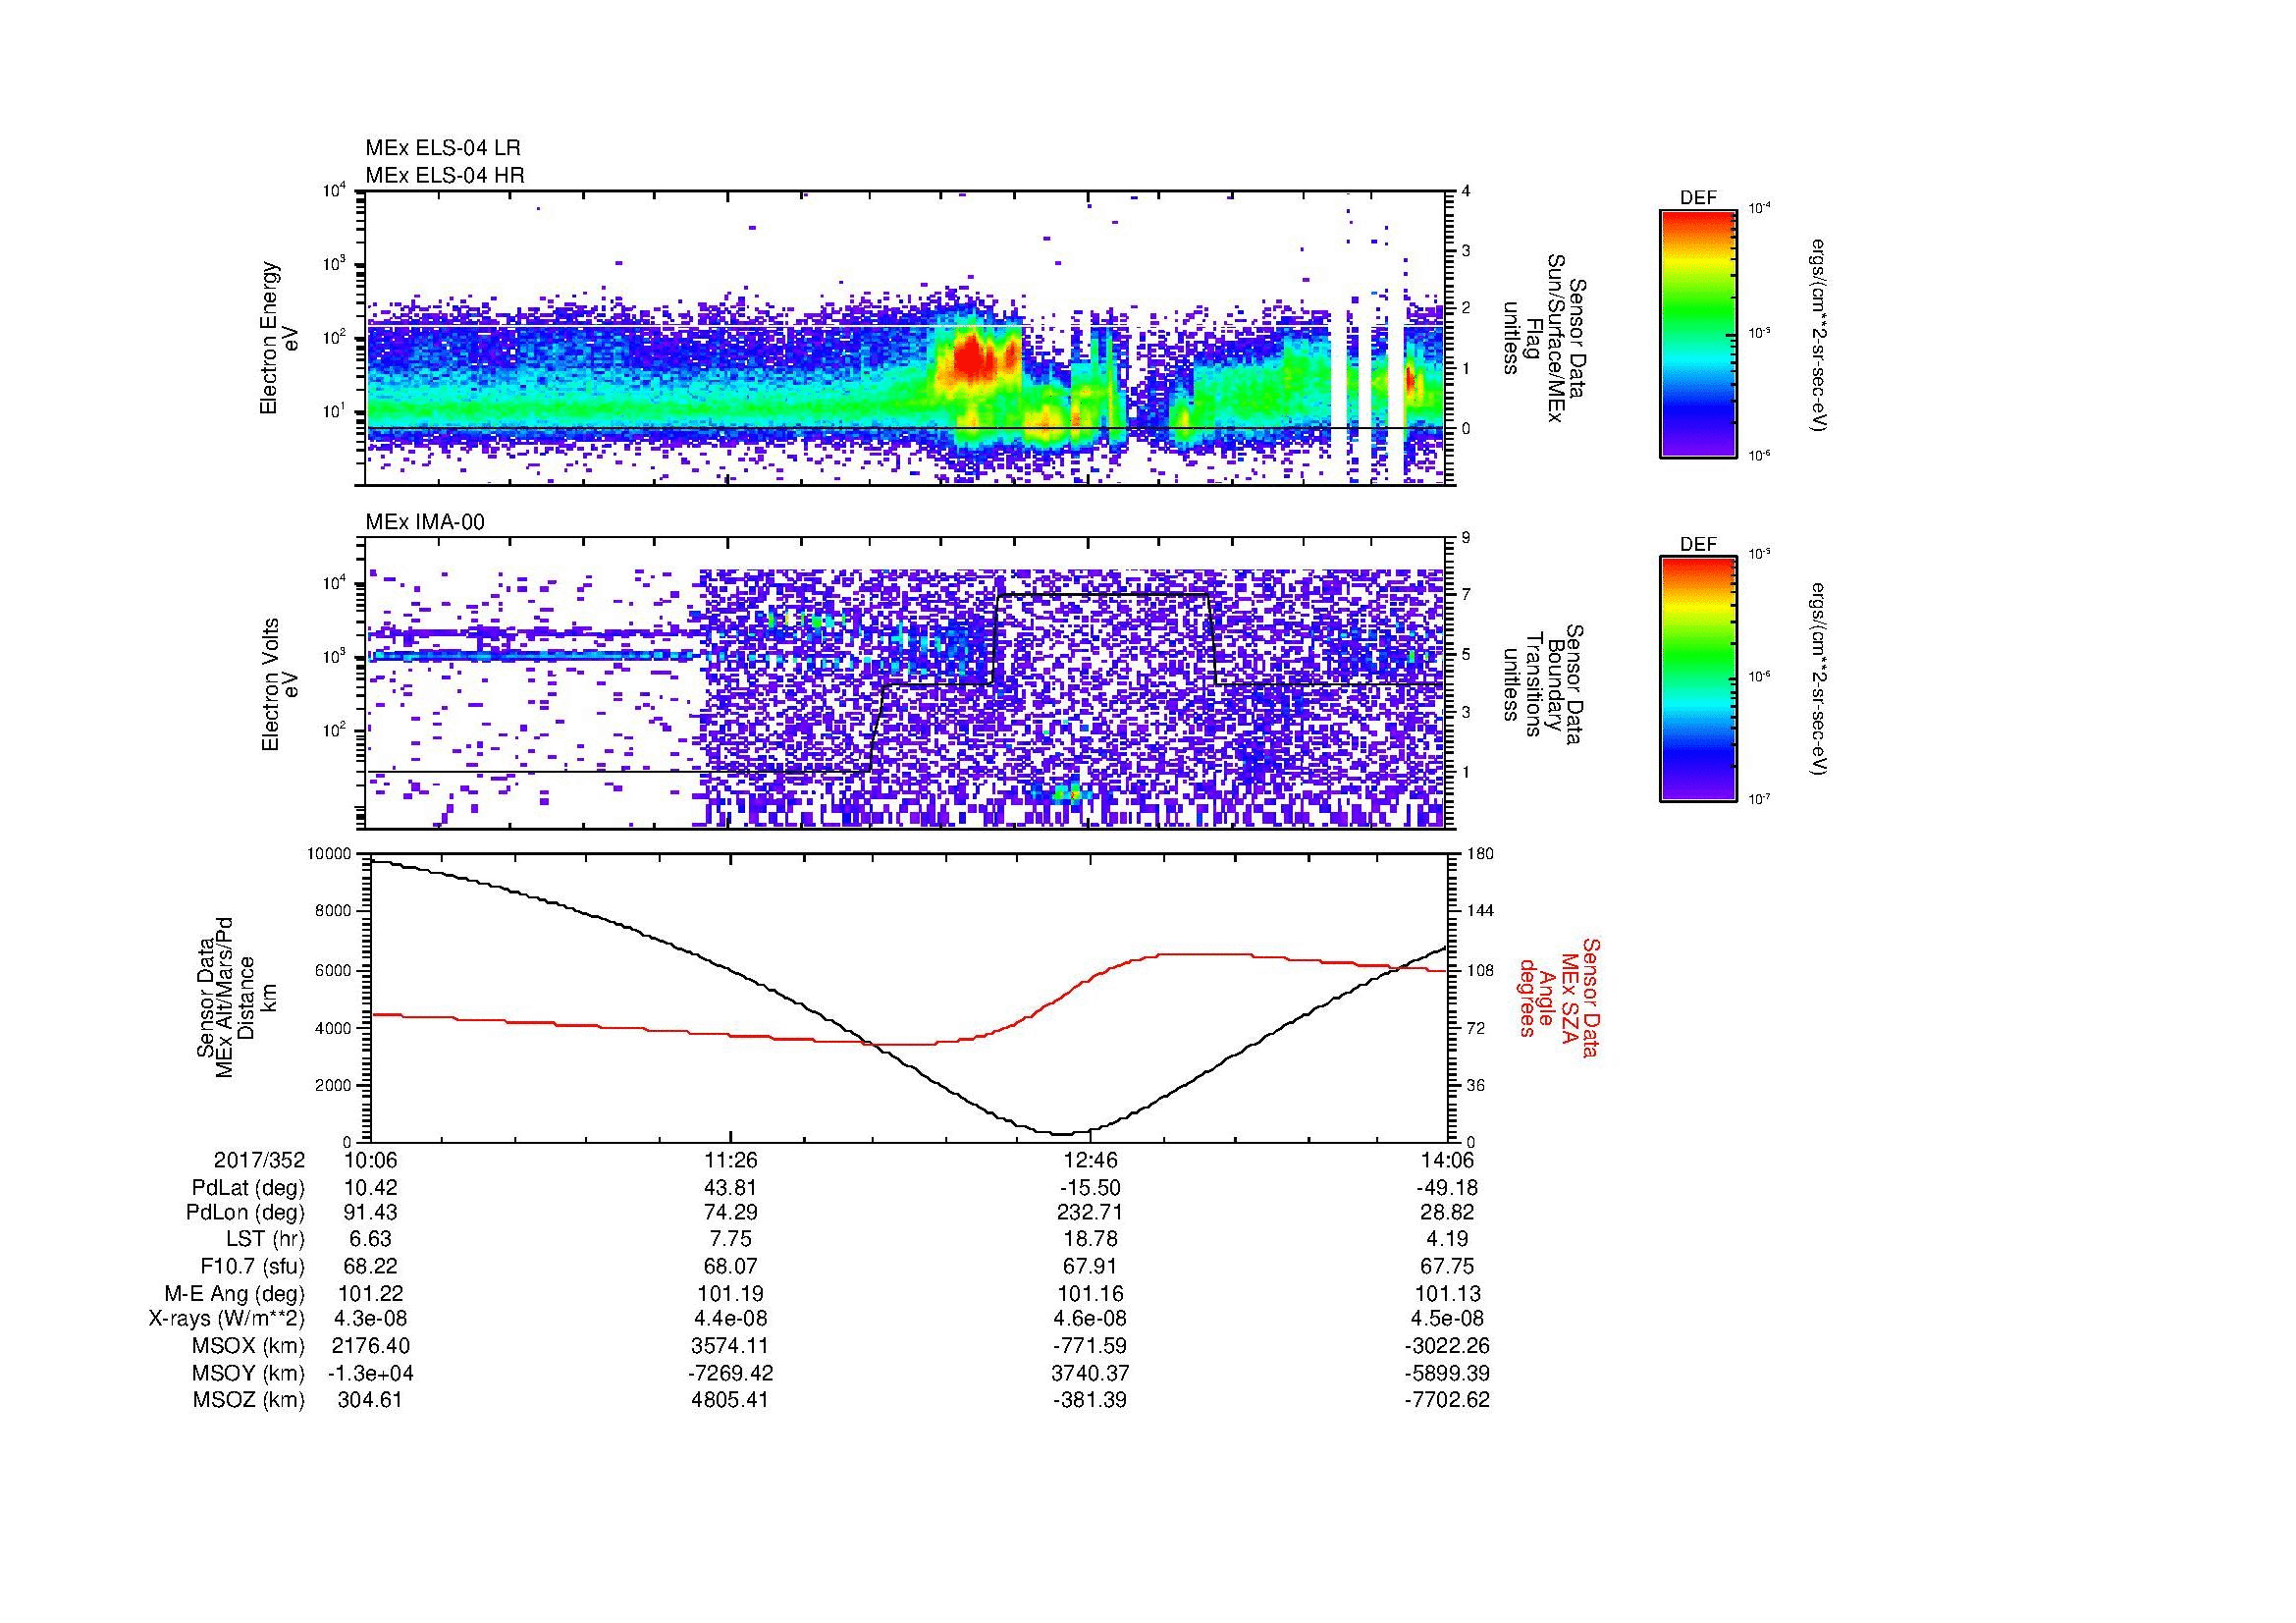Click the LST value '18.78'
Screen dimensions: 2296x1623
(1091, 1239)
